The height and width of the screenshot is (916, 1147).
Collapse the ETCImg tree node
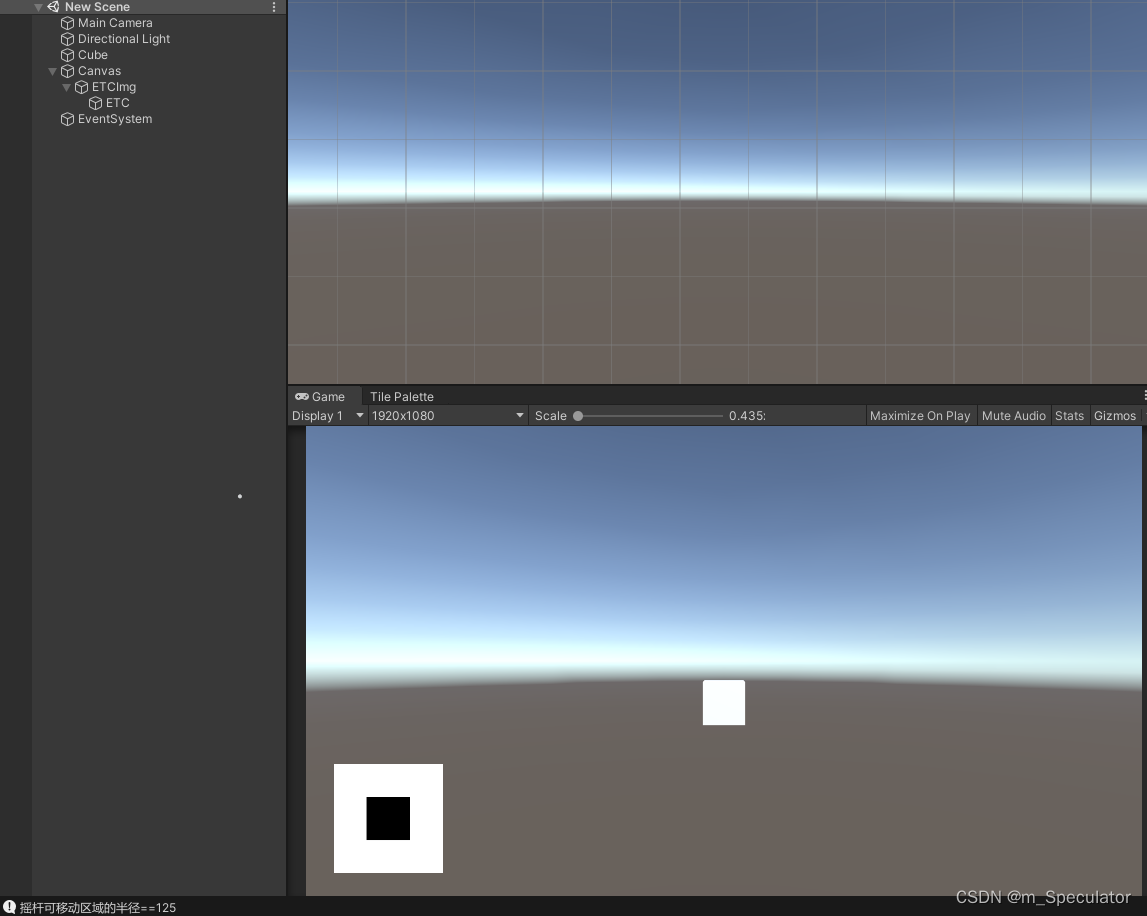click(x=66, y=88)
